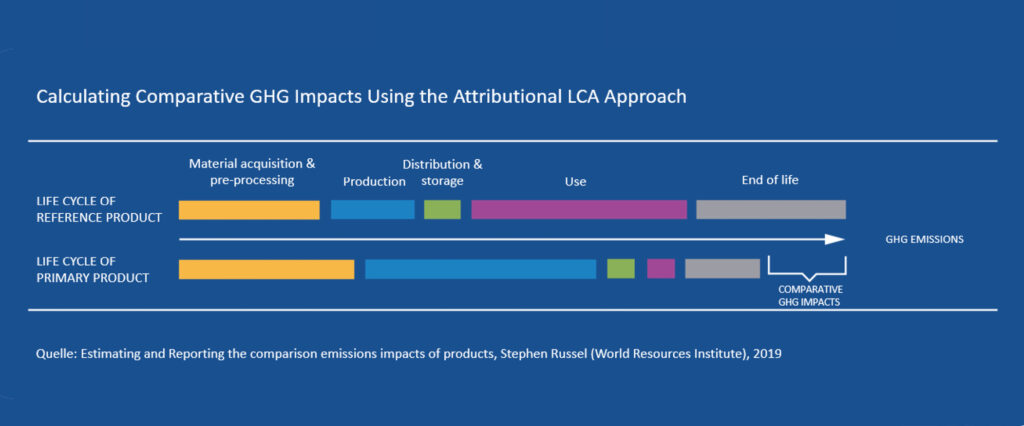Click the 'Distribution & storage' heading
Image resolution: width=1024 pixels, height=426 pixels.
442,172
